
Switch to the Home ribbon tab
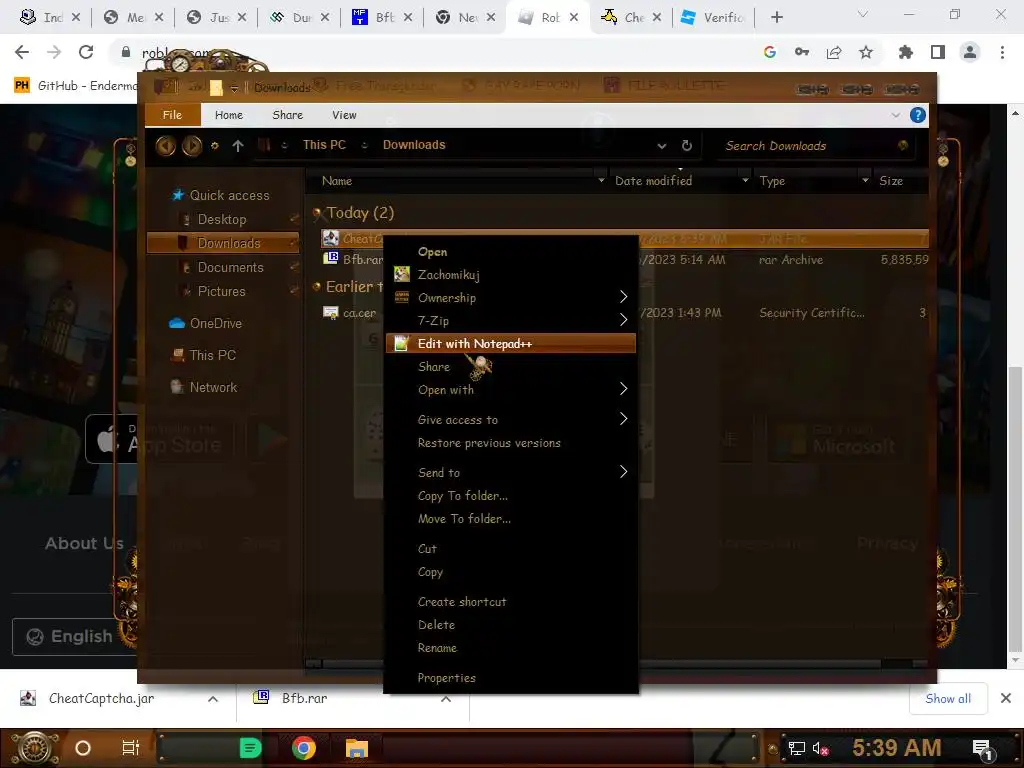229,115
